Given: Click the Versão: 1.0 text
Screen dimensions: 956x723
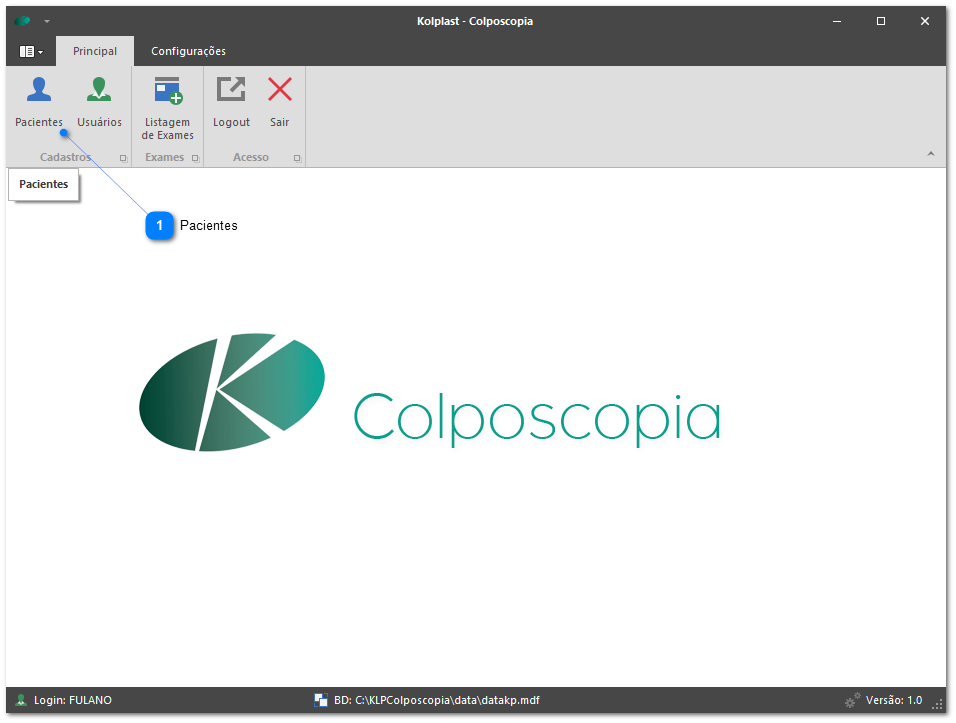Looking at the screenshot, I should (894, 700).
